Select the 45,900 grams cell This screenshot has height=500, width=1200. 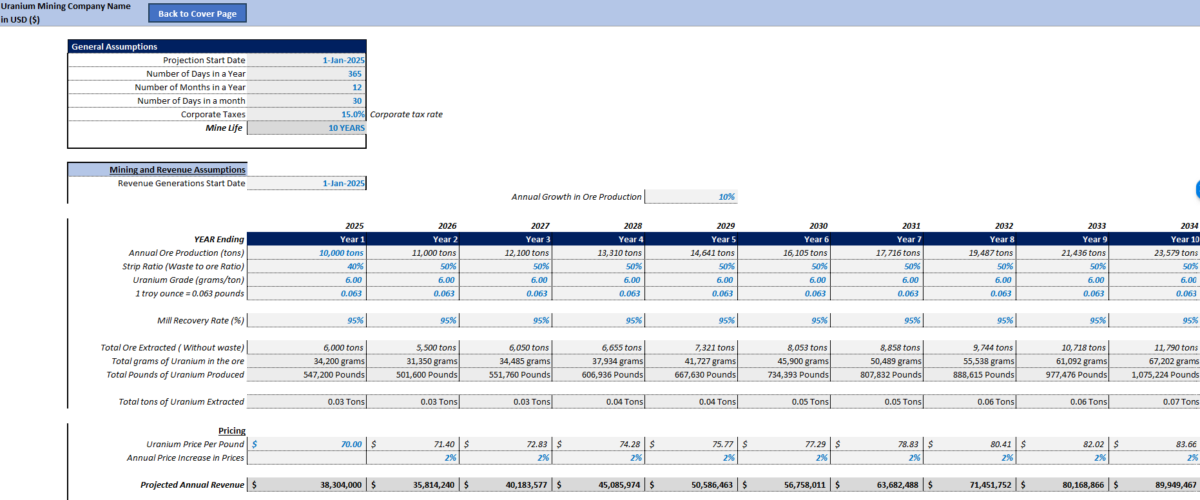[x=784, y=360]
